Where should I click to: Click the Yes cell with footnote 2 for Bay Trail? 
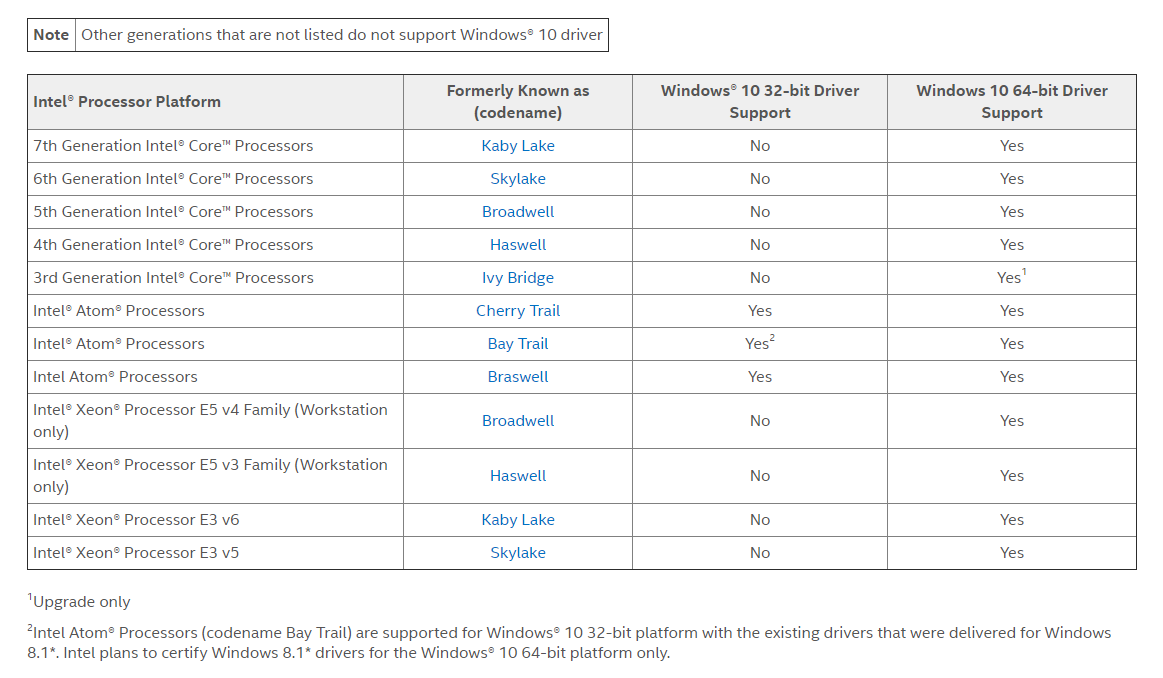[759, 344]
